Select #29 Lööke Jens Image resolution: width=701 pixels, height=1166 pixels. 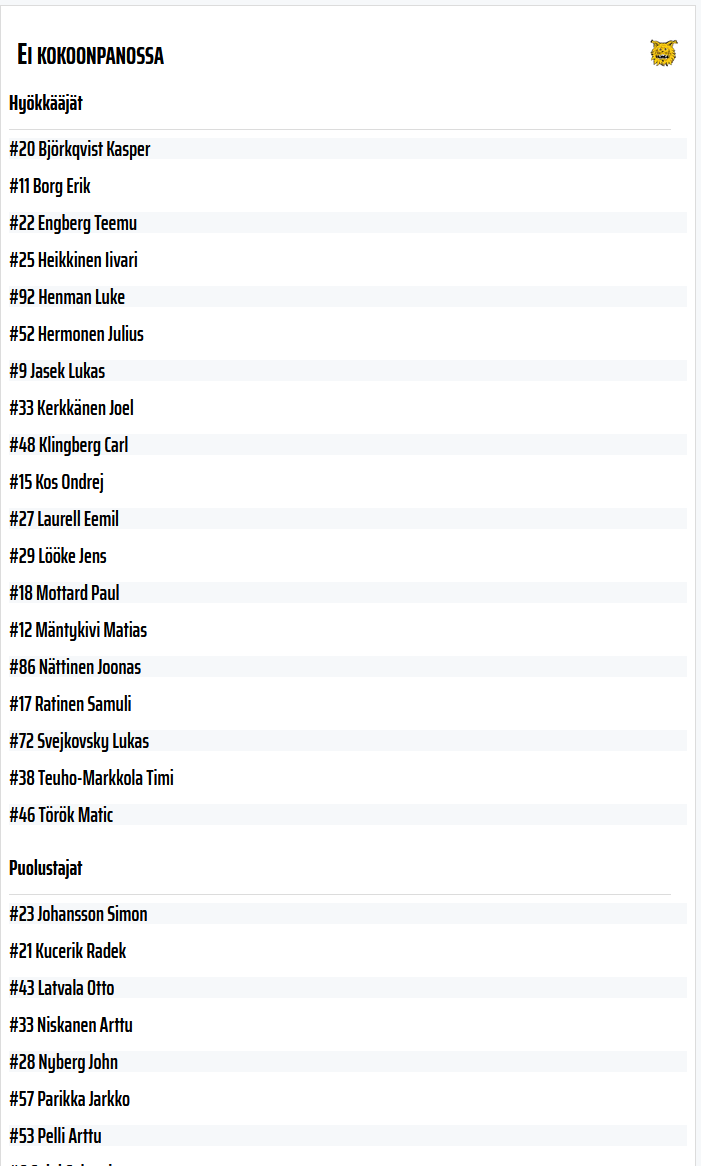(x=58, y=556)
